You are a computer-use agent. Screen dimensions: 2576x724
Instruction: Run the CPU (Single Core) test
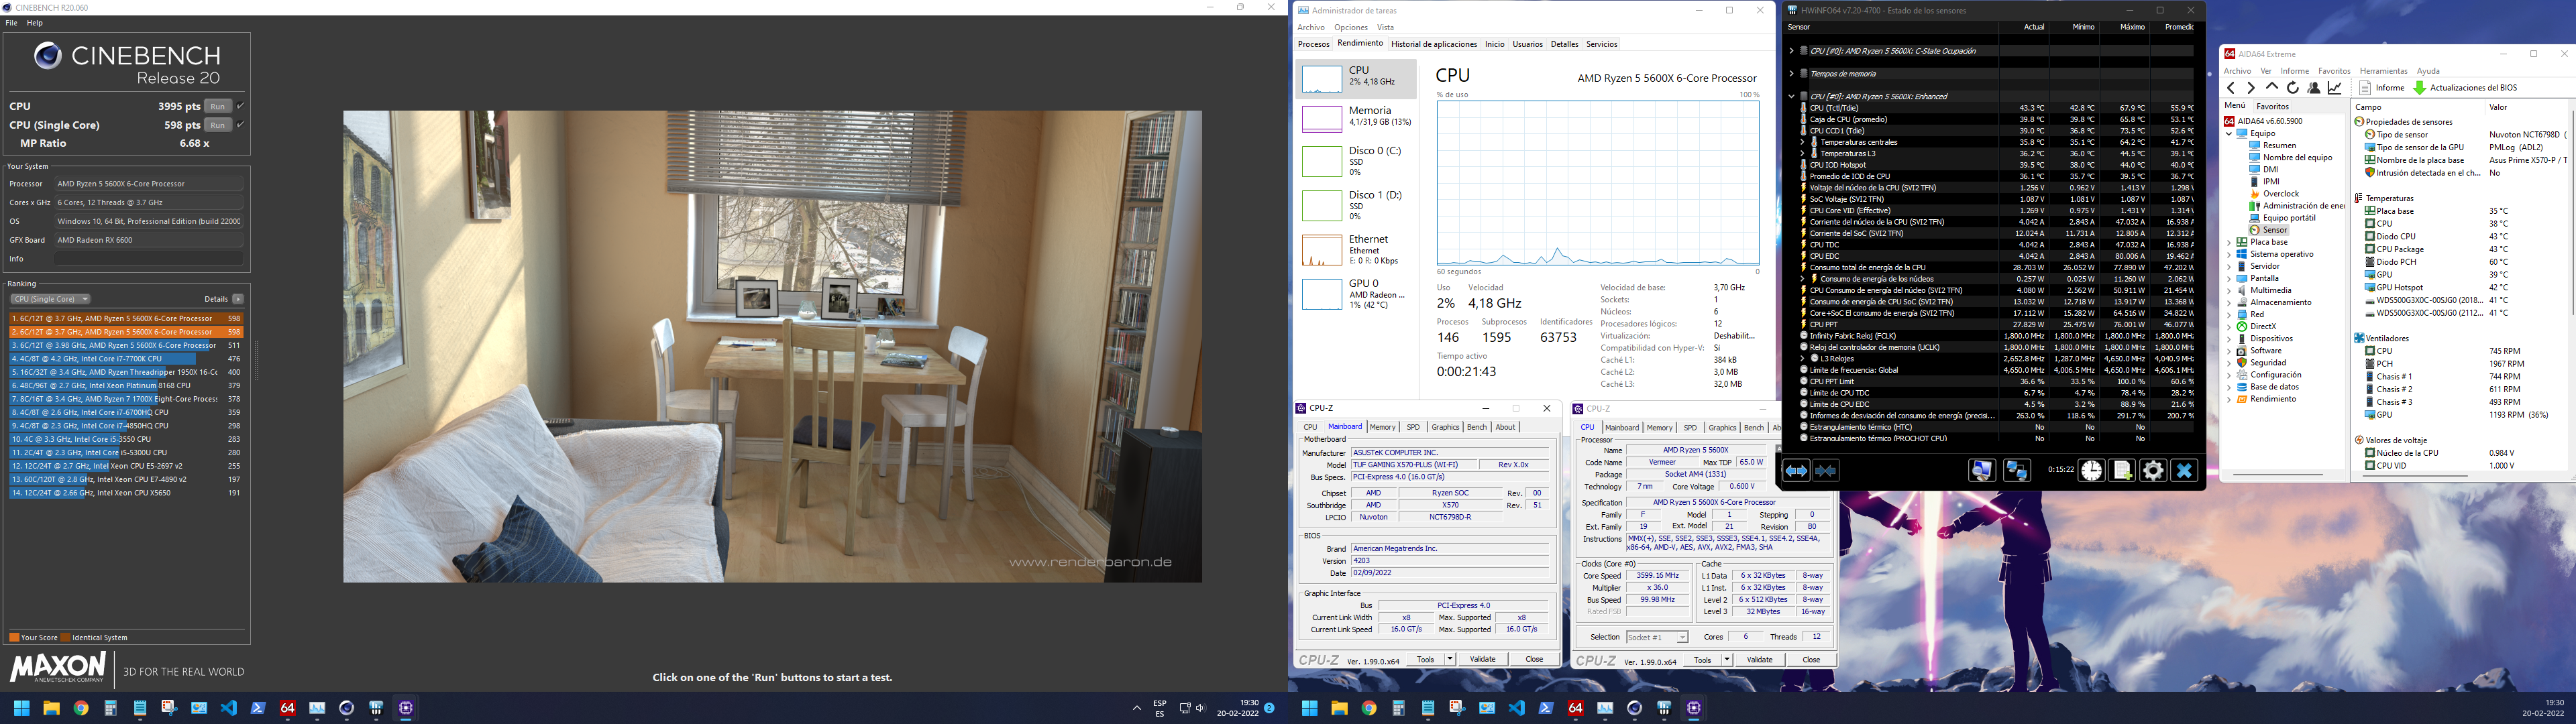coord(218,125)
